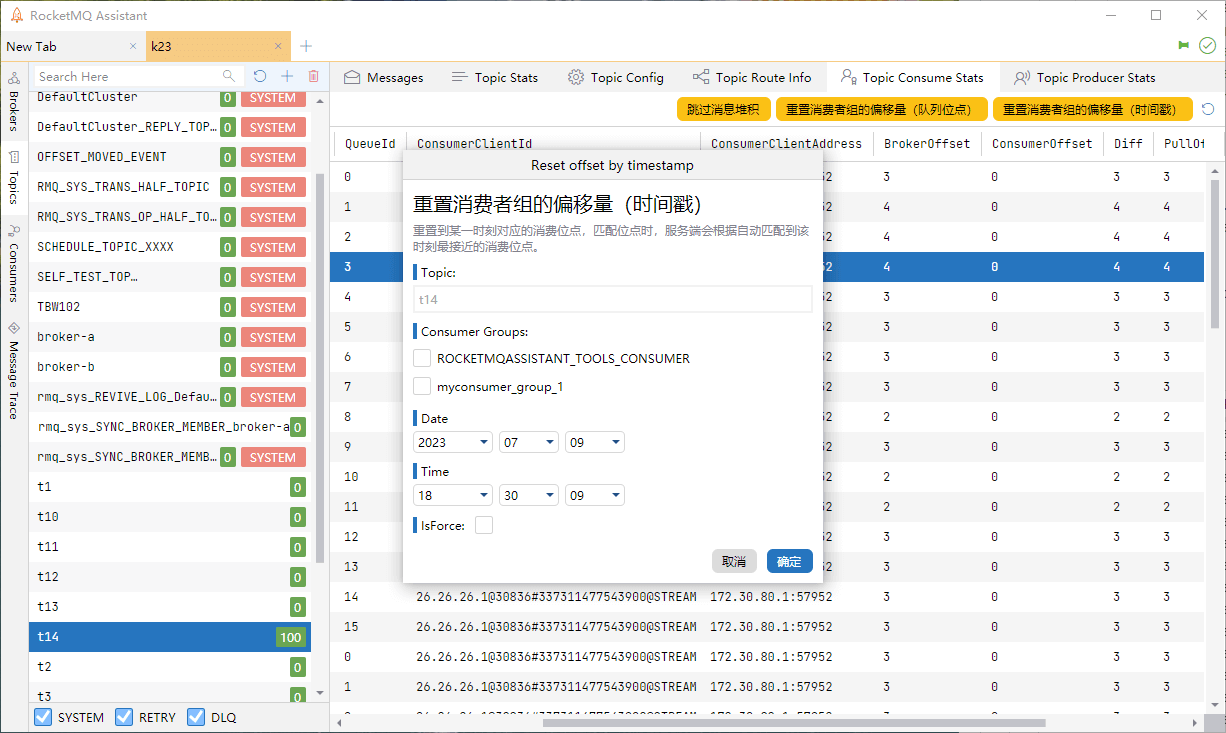Click the plus icon to add topic
Image resolution: width=1226 pixels, height=733 pixels.
287,76
